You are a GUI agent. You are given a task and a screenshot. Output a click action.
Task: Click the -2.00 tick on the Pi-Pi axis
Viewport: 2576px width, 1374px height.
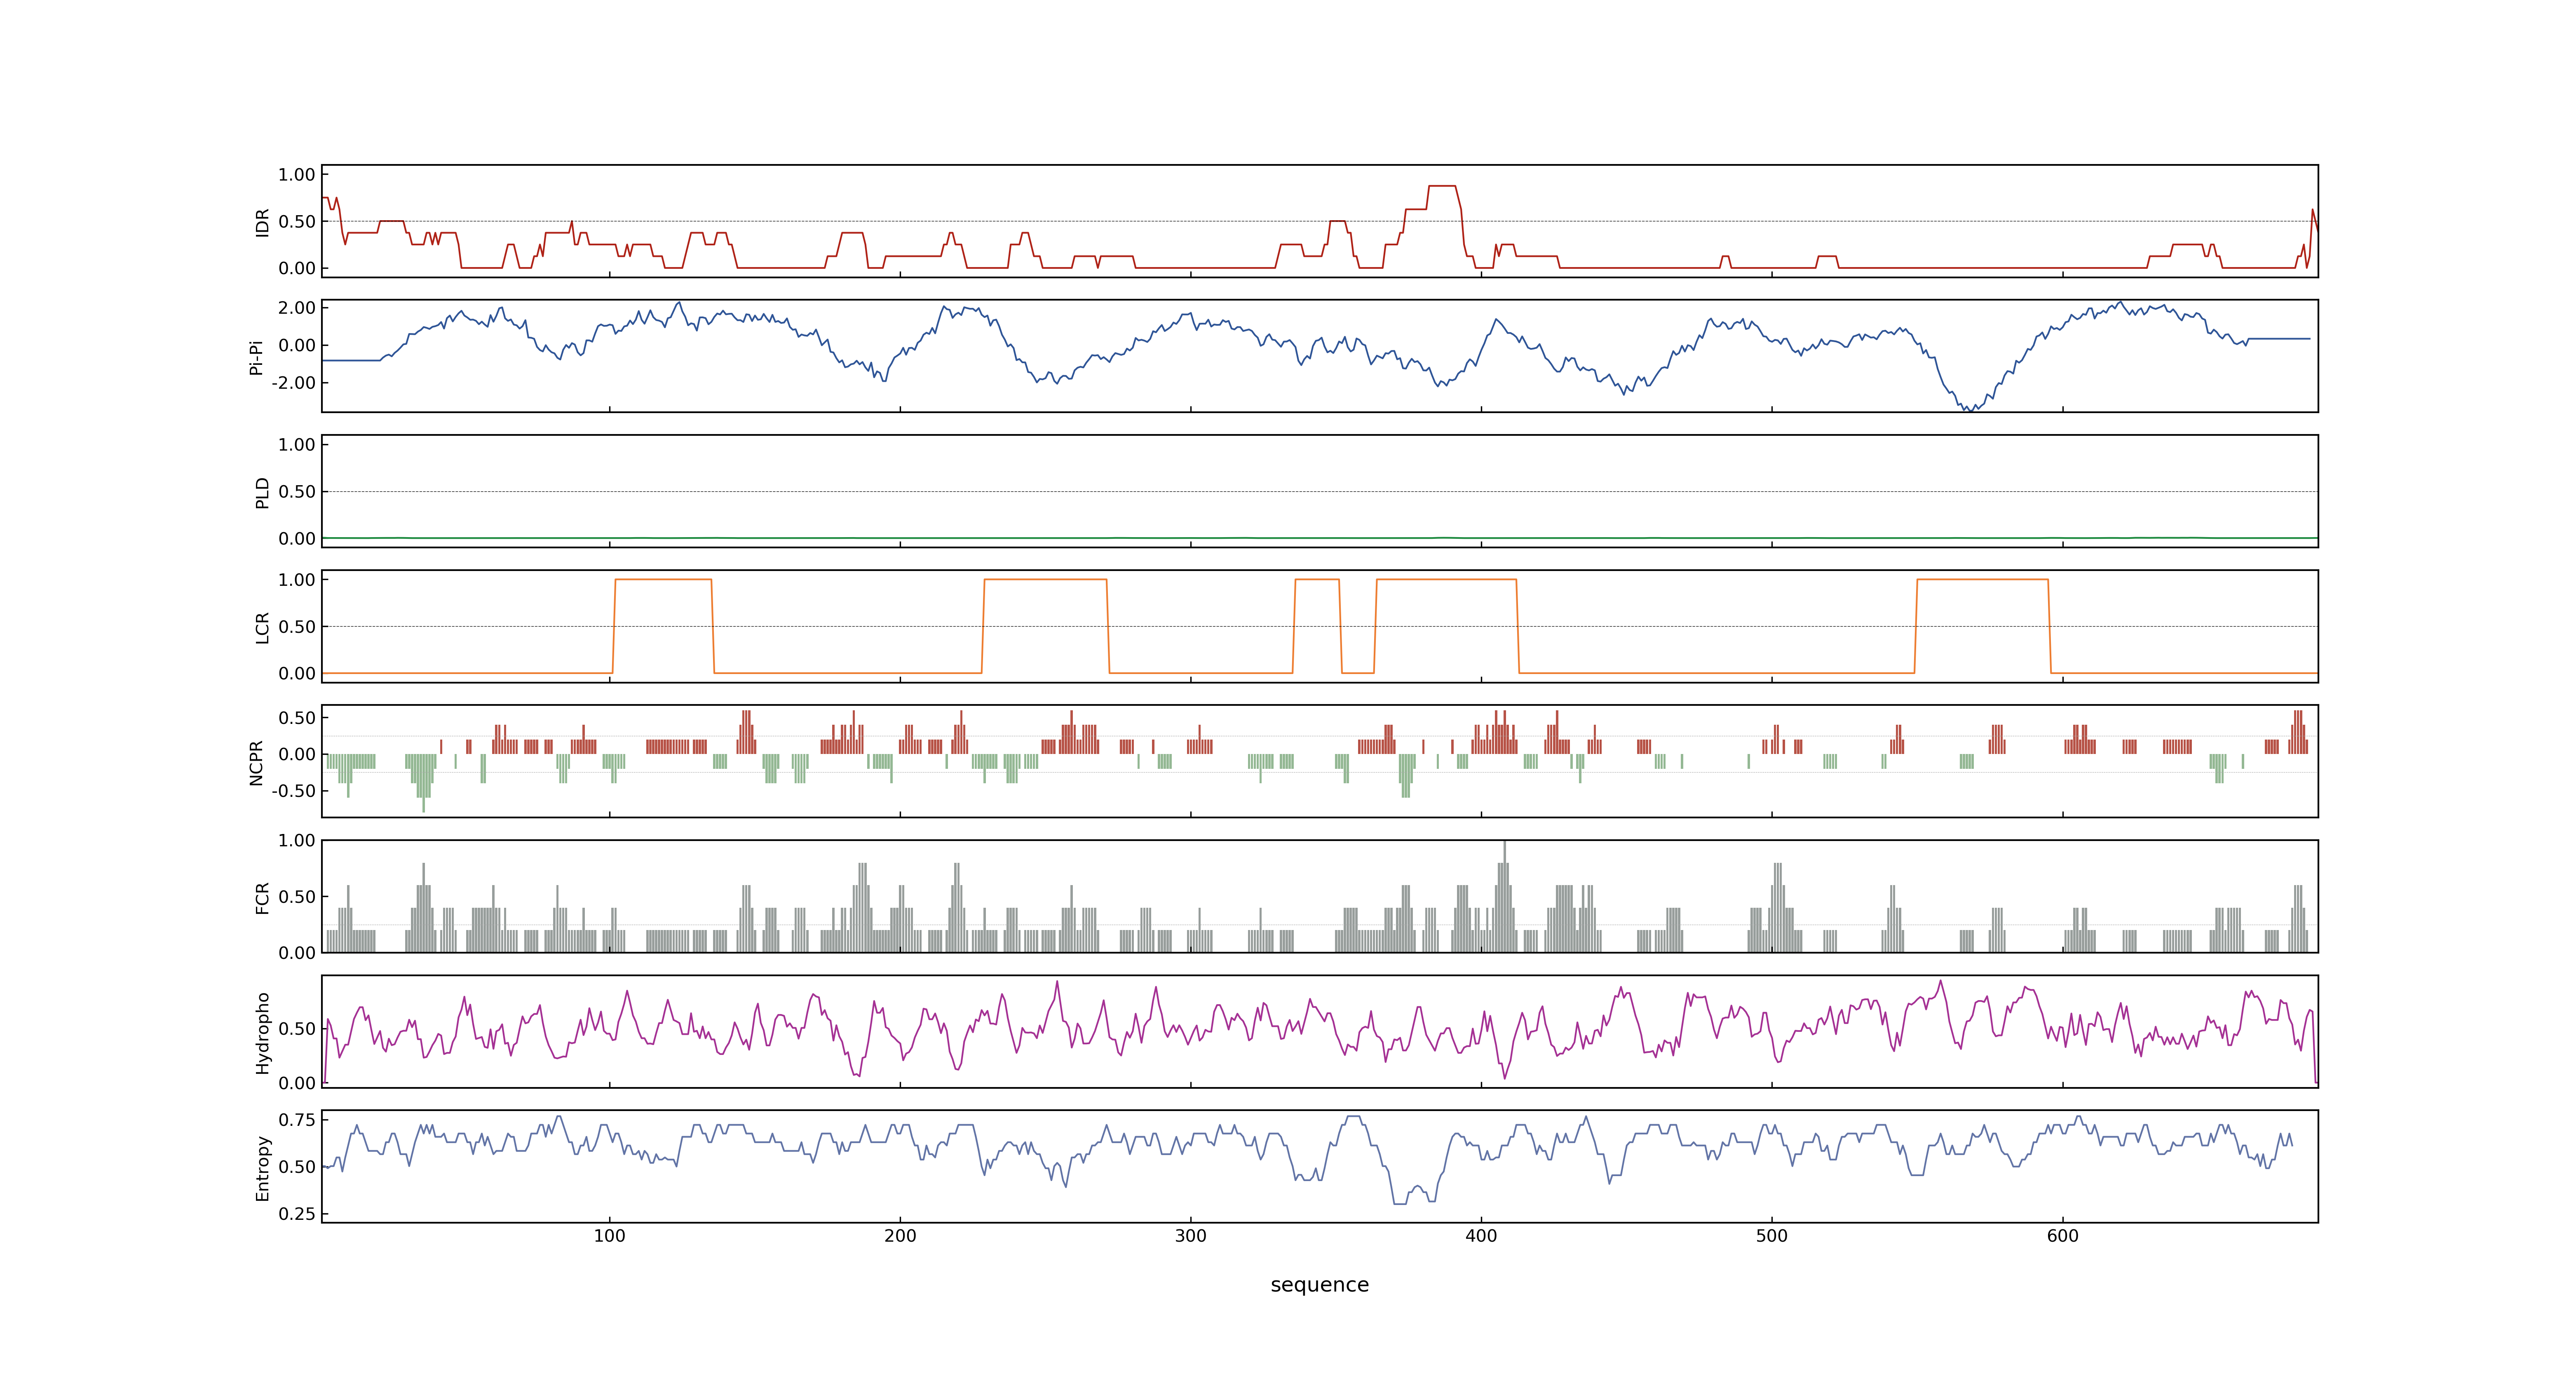tap(293, 383)
